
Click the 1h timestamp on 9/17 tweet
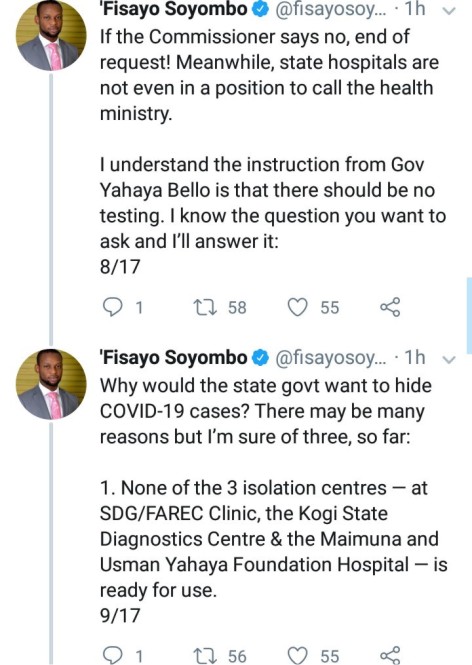414,358
